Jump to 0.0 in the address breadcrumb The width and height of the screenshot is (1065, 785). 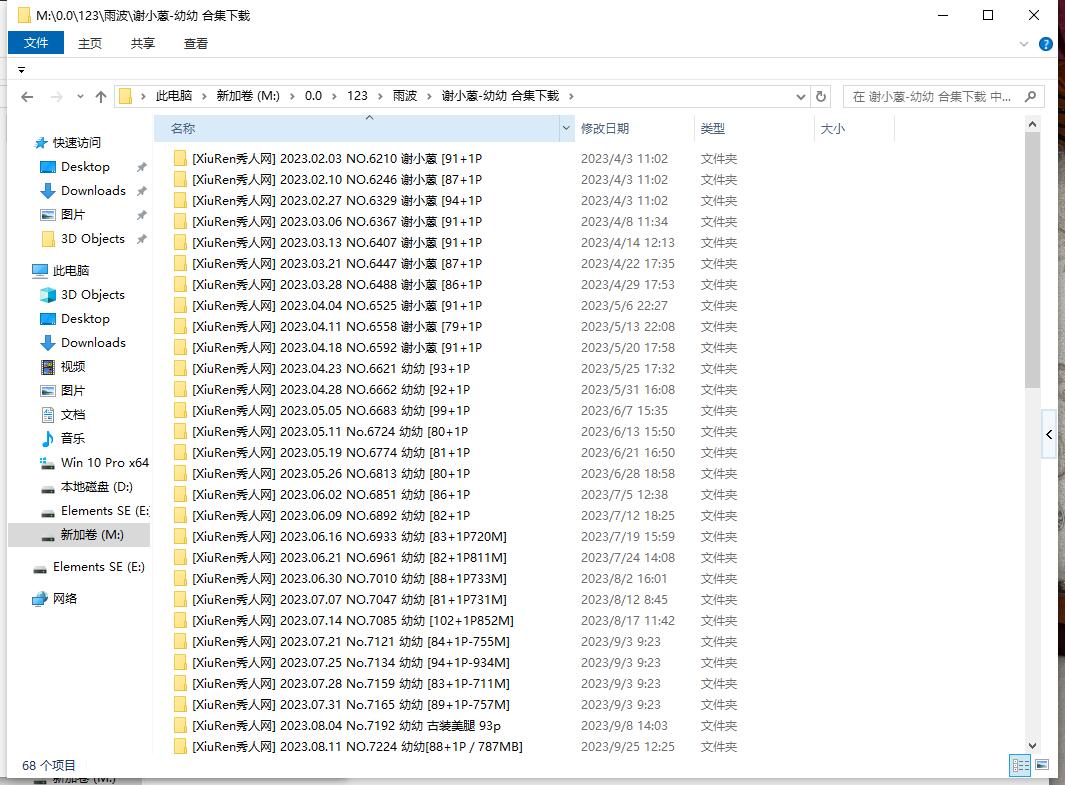(313, 96)
